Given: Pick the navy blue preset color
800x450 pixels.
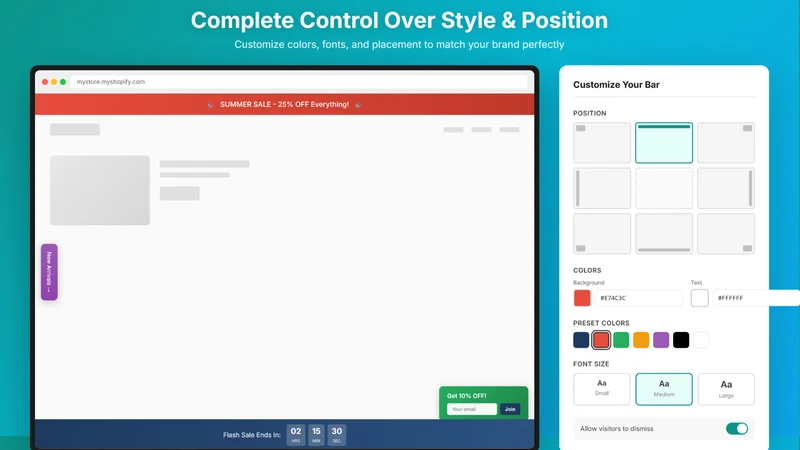Looking at the screenshot, I should (581, 340).
